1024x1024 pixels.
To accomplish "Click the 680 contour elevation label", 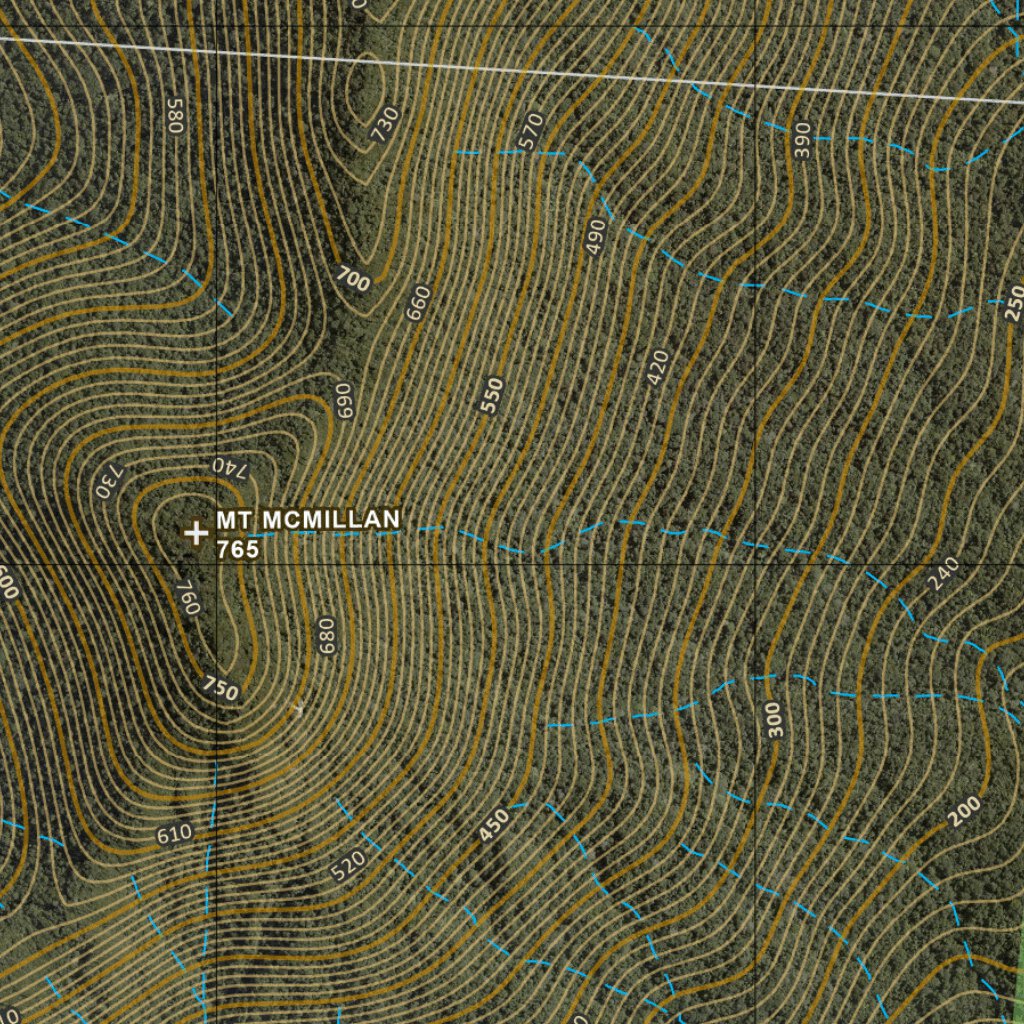I will pos(327,636).
